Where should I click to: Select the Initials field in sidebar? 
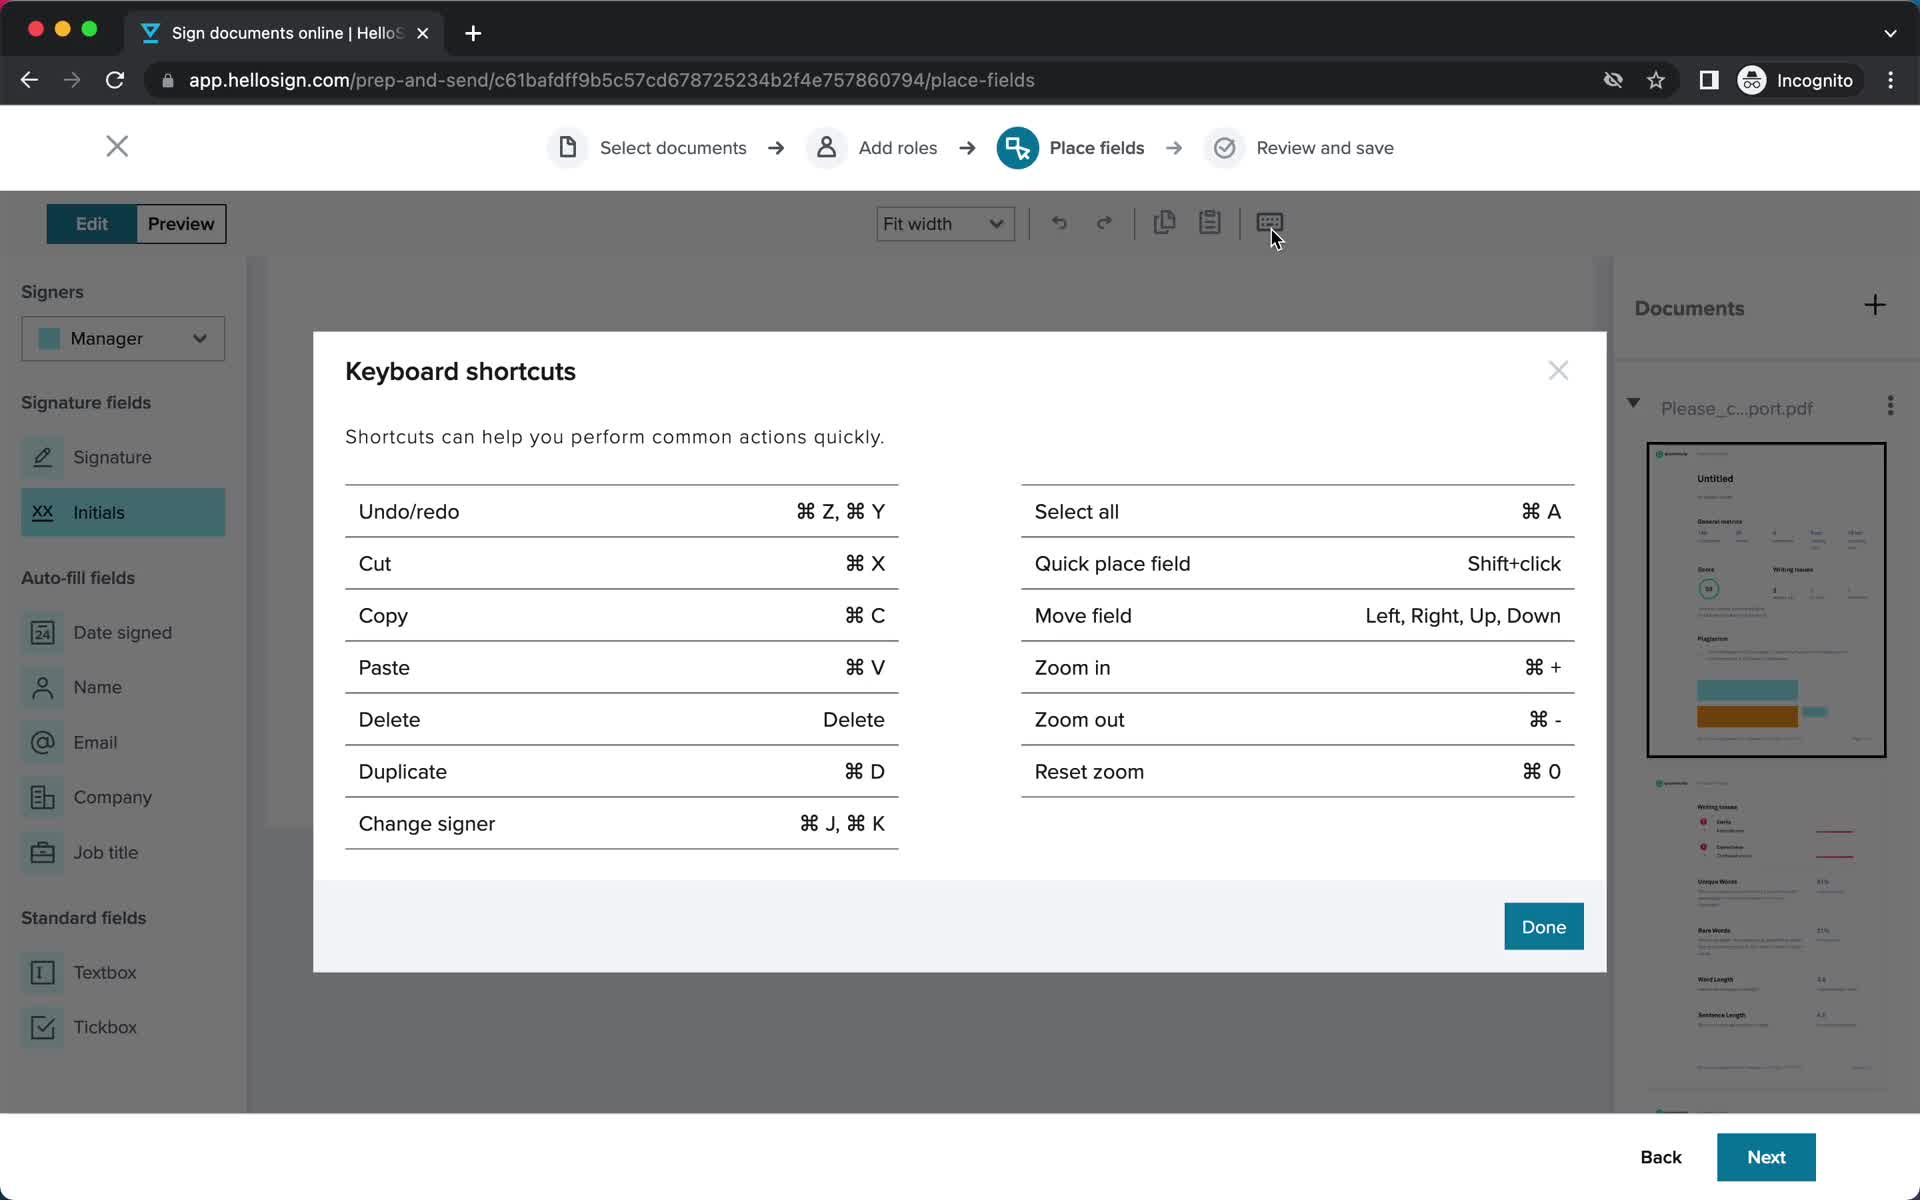point(122,512)
